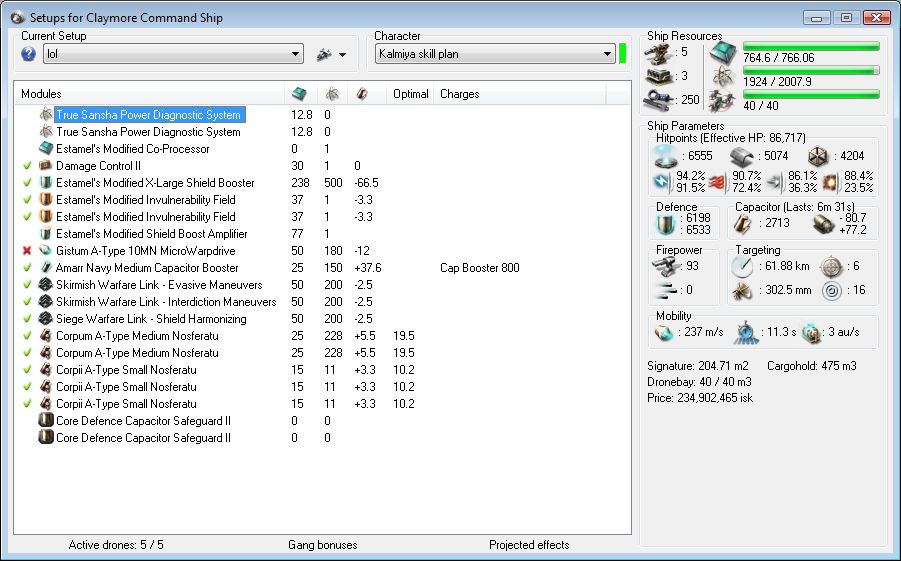The height and width of the screenshot is (561, 901).
Task: Open dropdown arrow beside ship icon
Action: coord(342,54)
